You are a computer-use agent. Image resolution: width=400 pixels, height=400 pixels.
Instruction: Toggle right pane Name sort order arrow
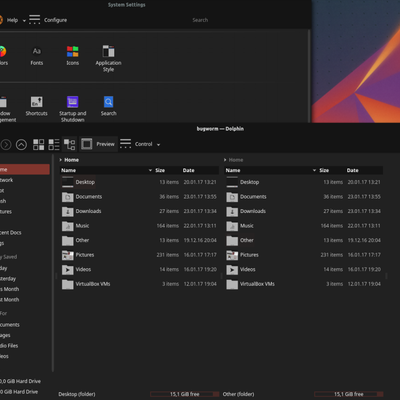click(314, 170)
